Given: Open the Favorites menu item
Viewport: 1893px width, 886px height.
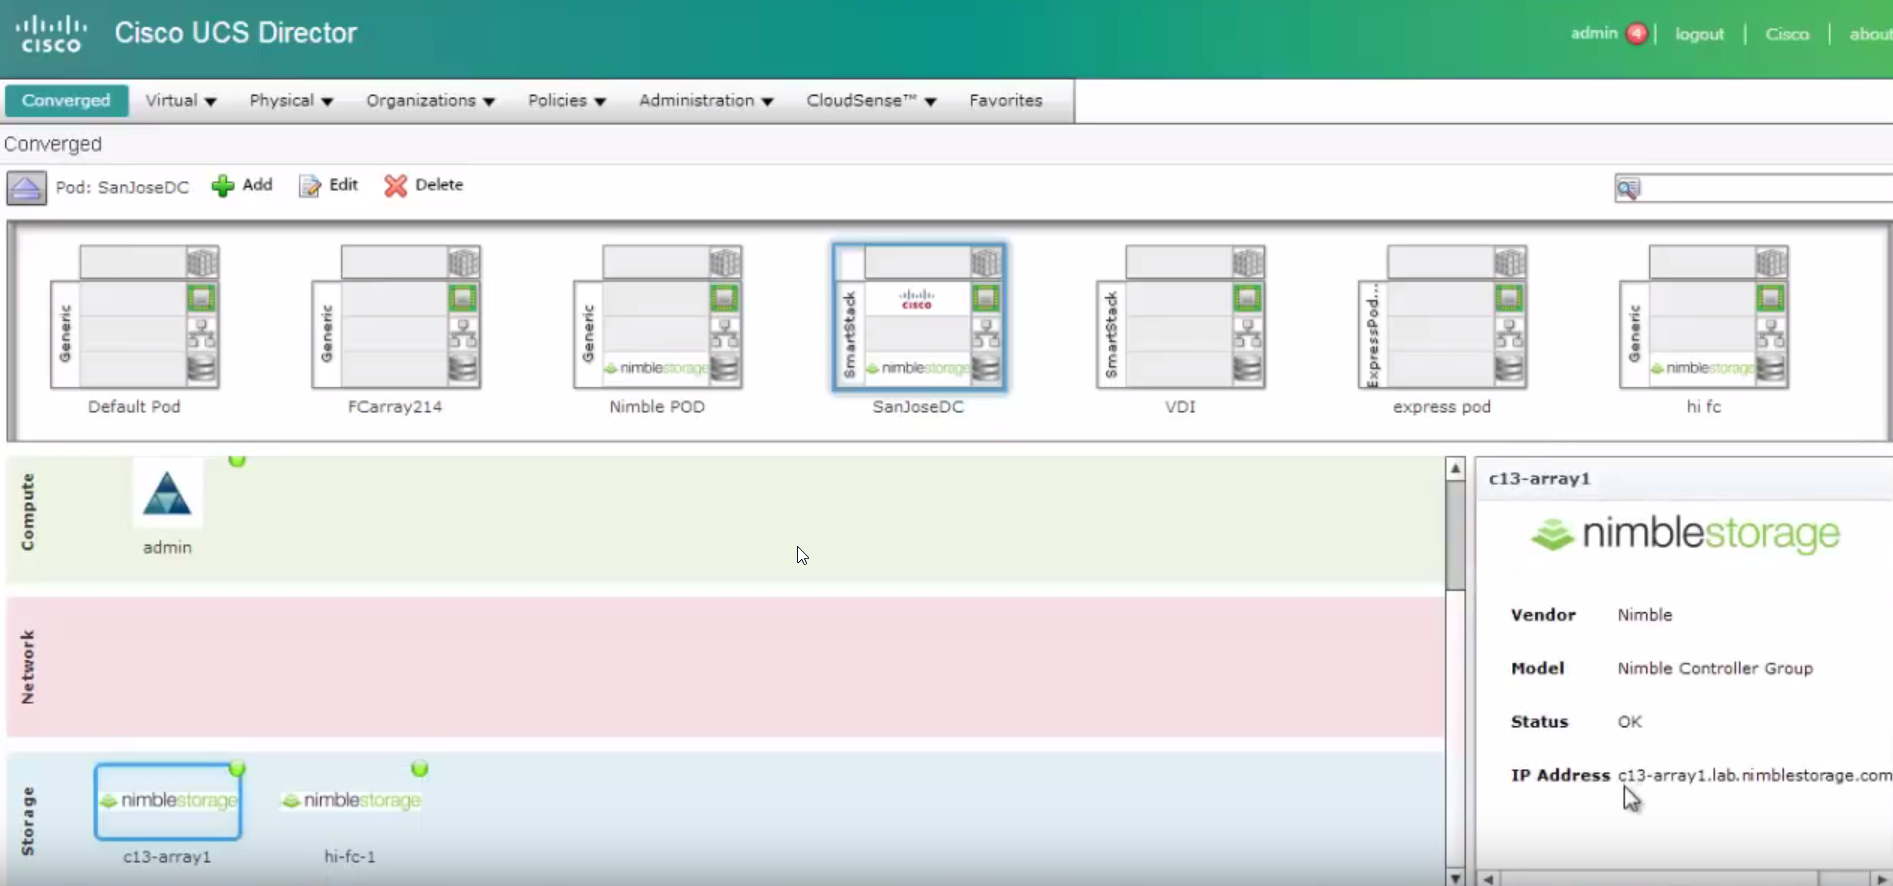Looking at the screenshot, I should 1005,101.
